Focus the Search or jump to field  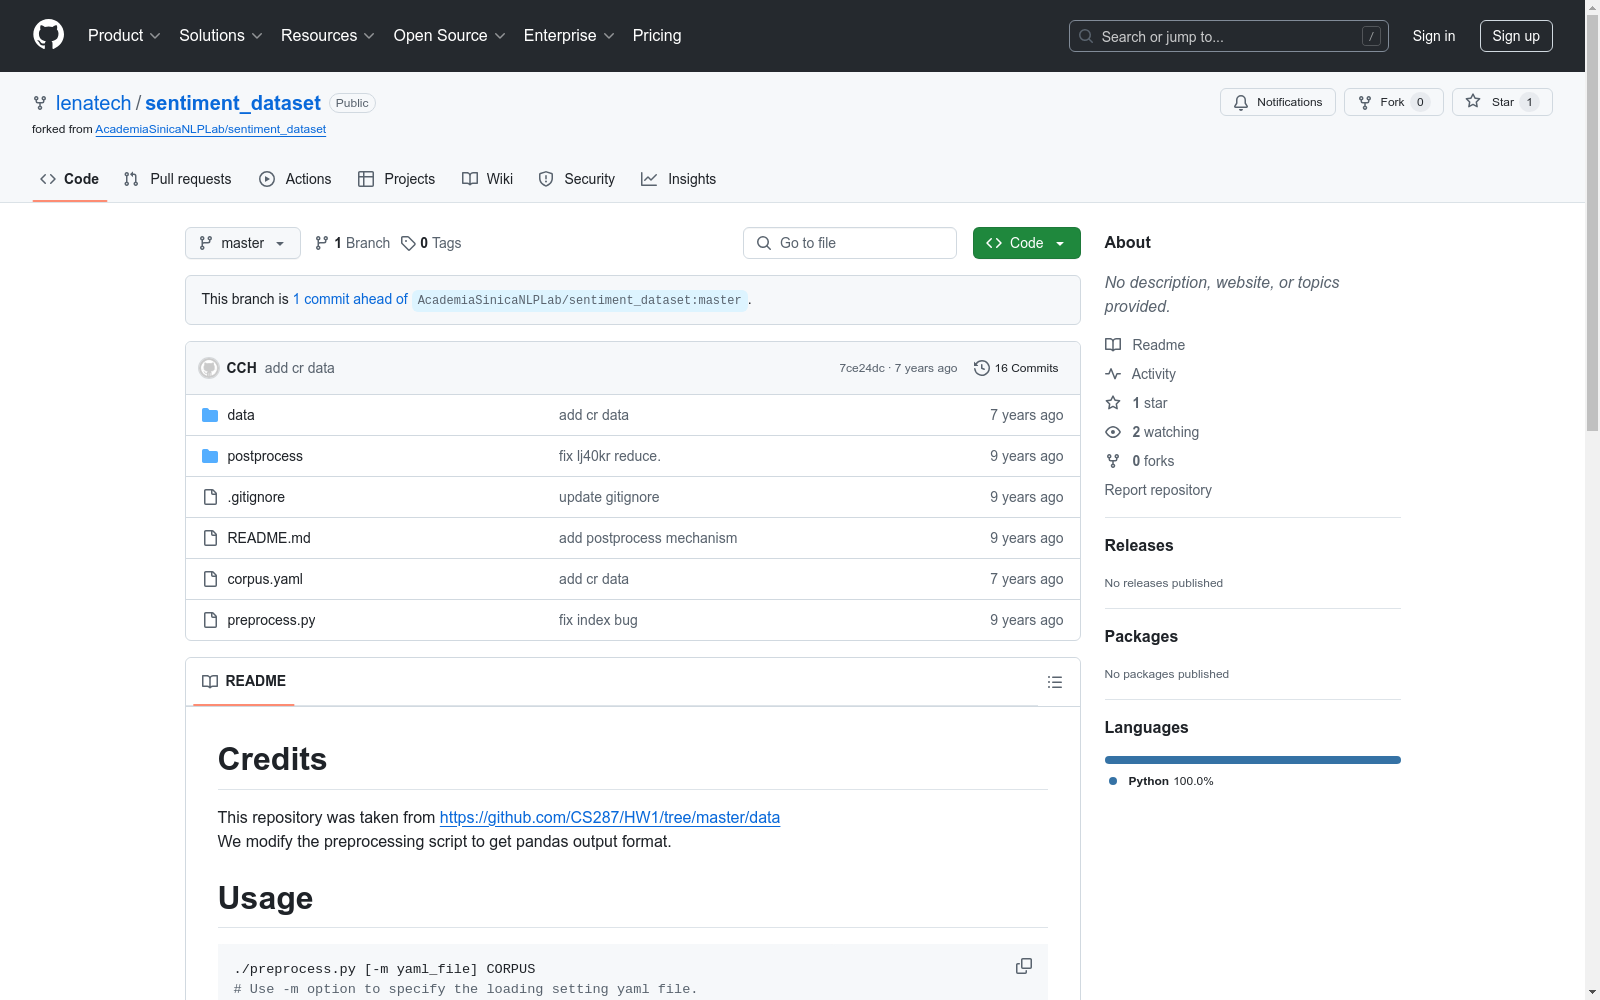1229,36
